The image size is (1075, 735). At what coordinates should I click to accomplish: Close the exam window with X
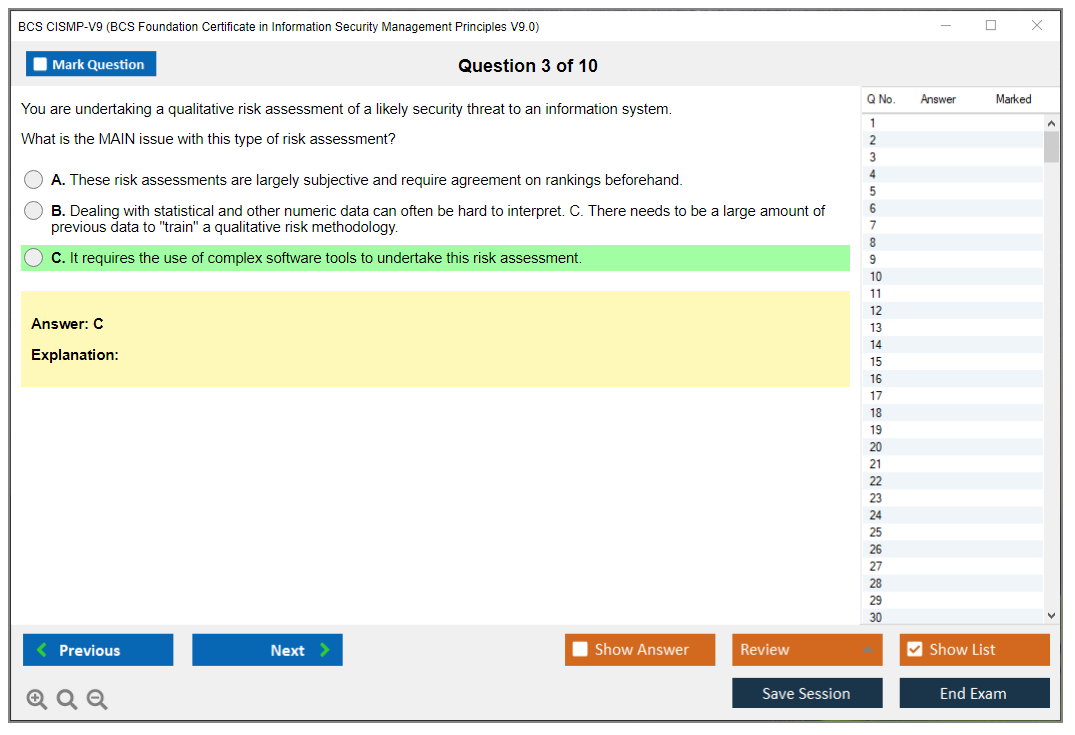coord(1037,26)
